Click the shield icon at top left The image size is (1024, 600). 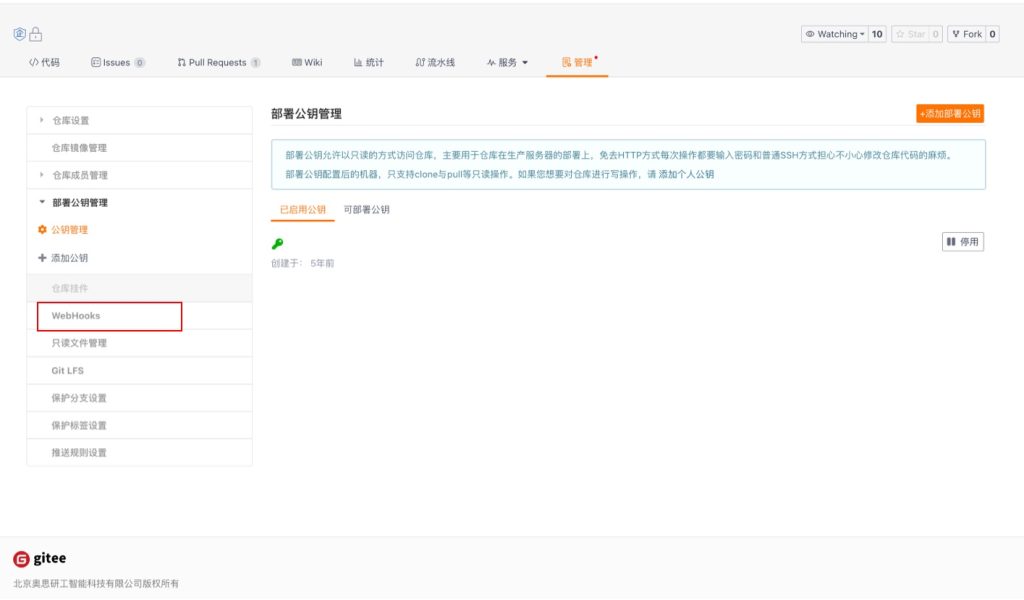point(19,34)
